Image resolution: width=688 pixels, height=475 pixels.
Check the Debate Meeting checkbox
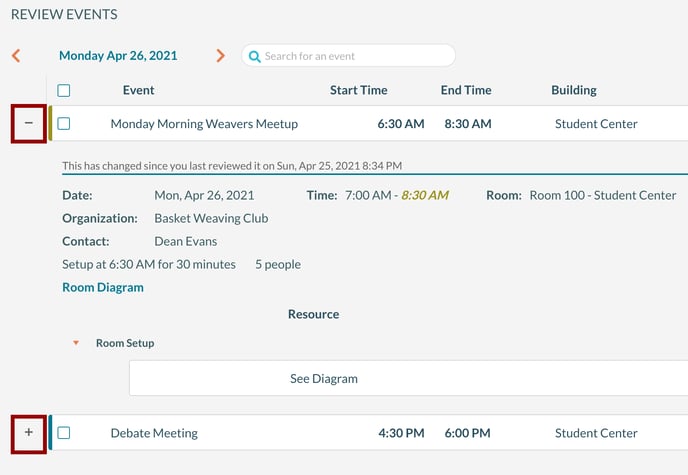coord(64,433)
